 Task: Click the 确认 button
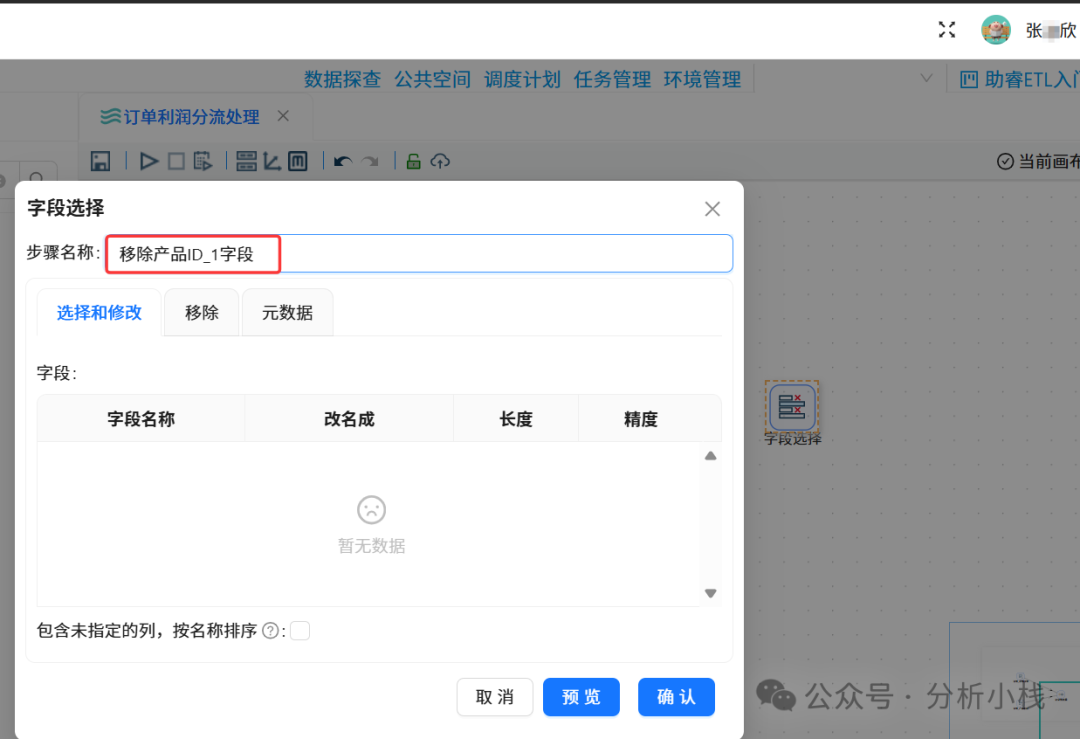point(676,697)
